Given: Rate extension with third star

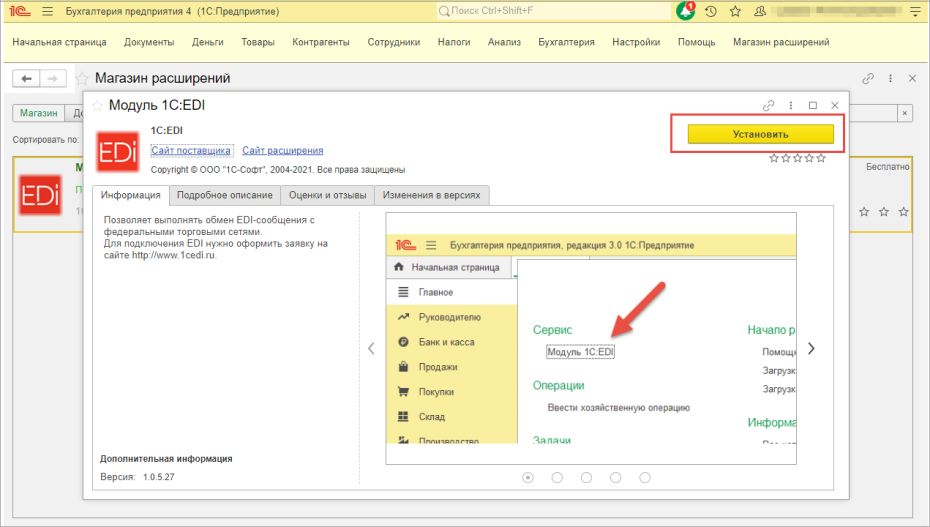Looking at the screenshot, I should 797,158.
